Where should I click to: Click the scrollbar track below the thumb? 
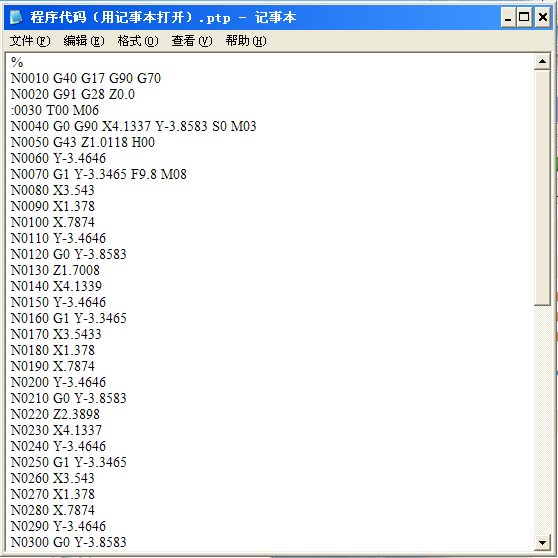[x=542, y=420]
